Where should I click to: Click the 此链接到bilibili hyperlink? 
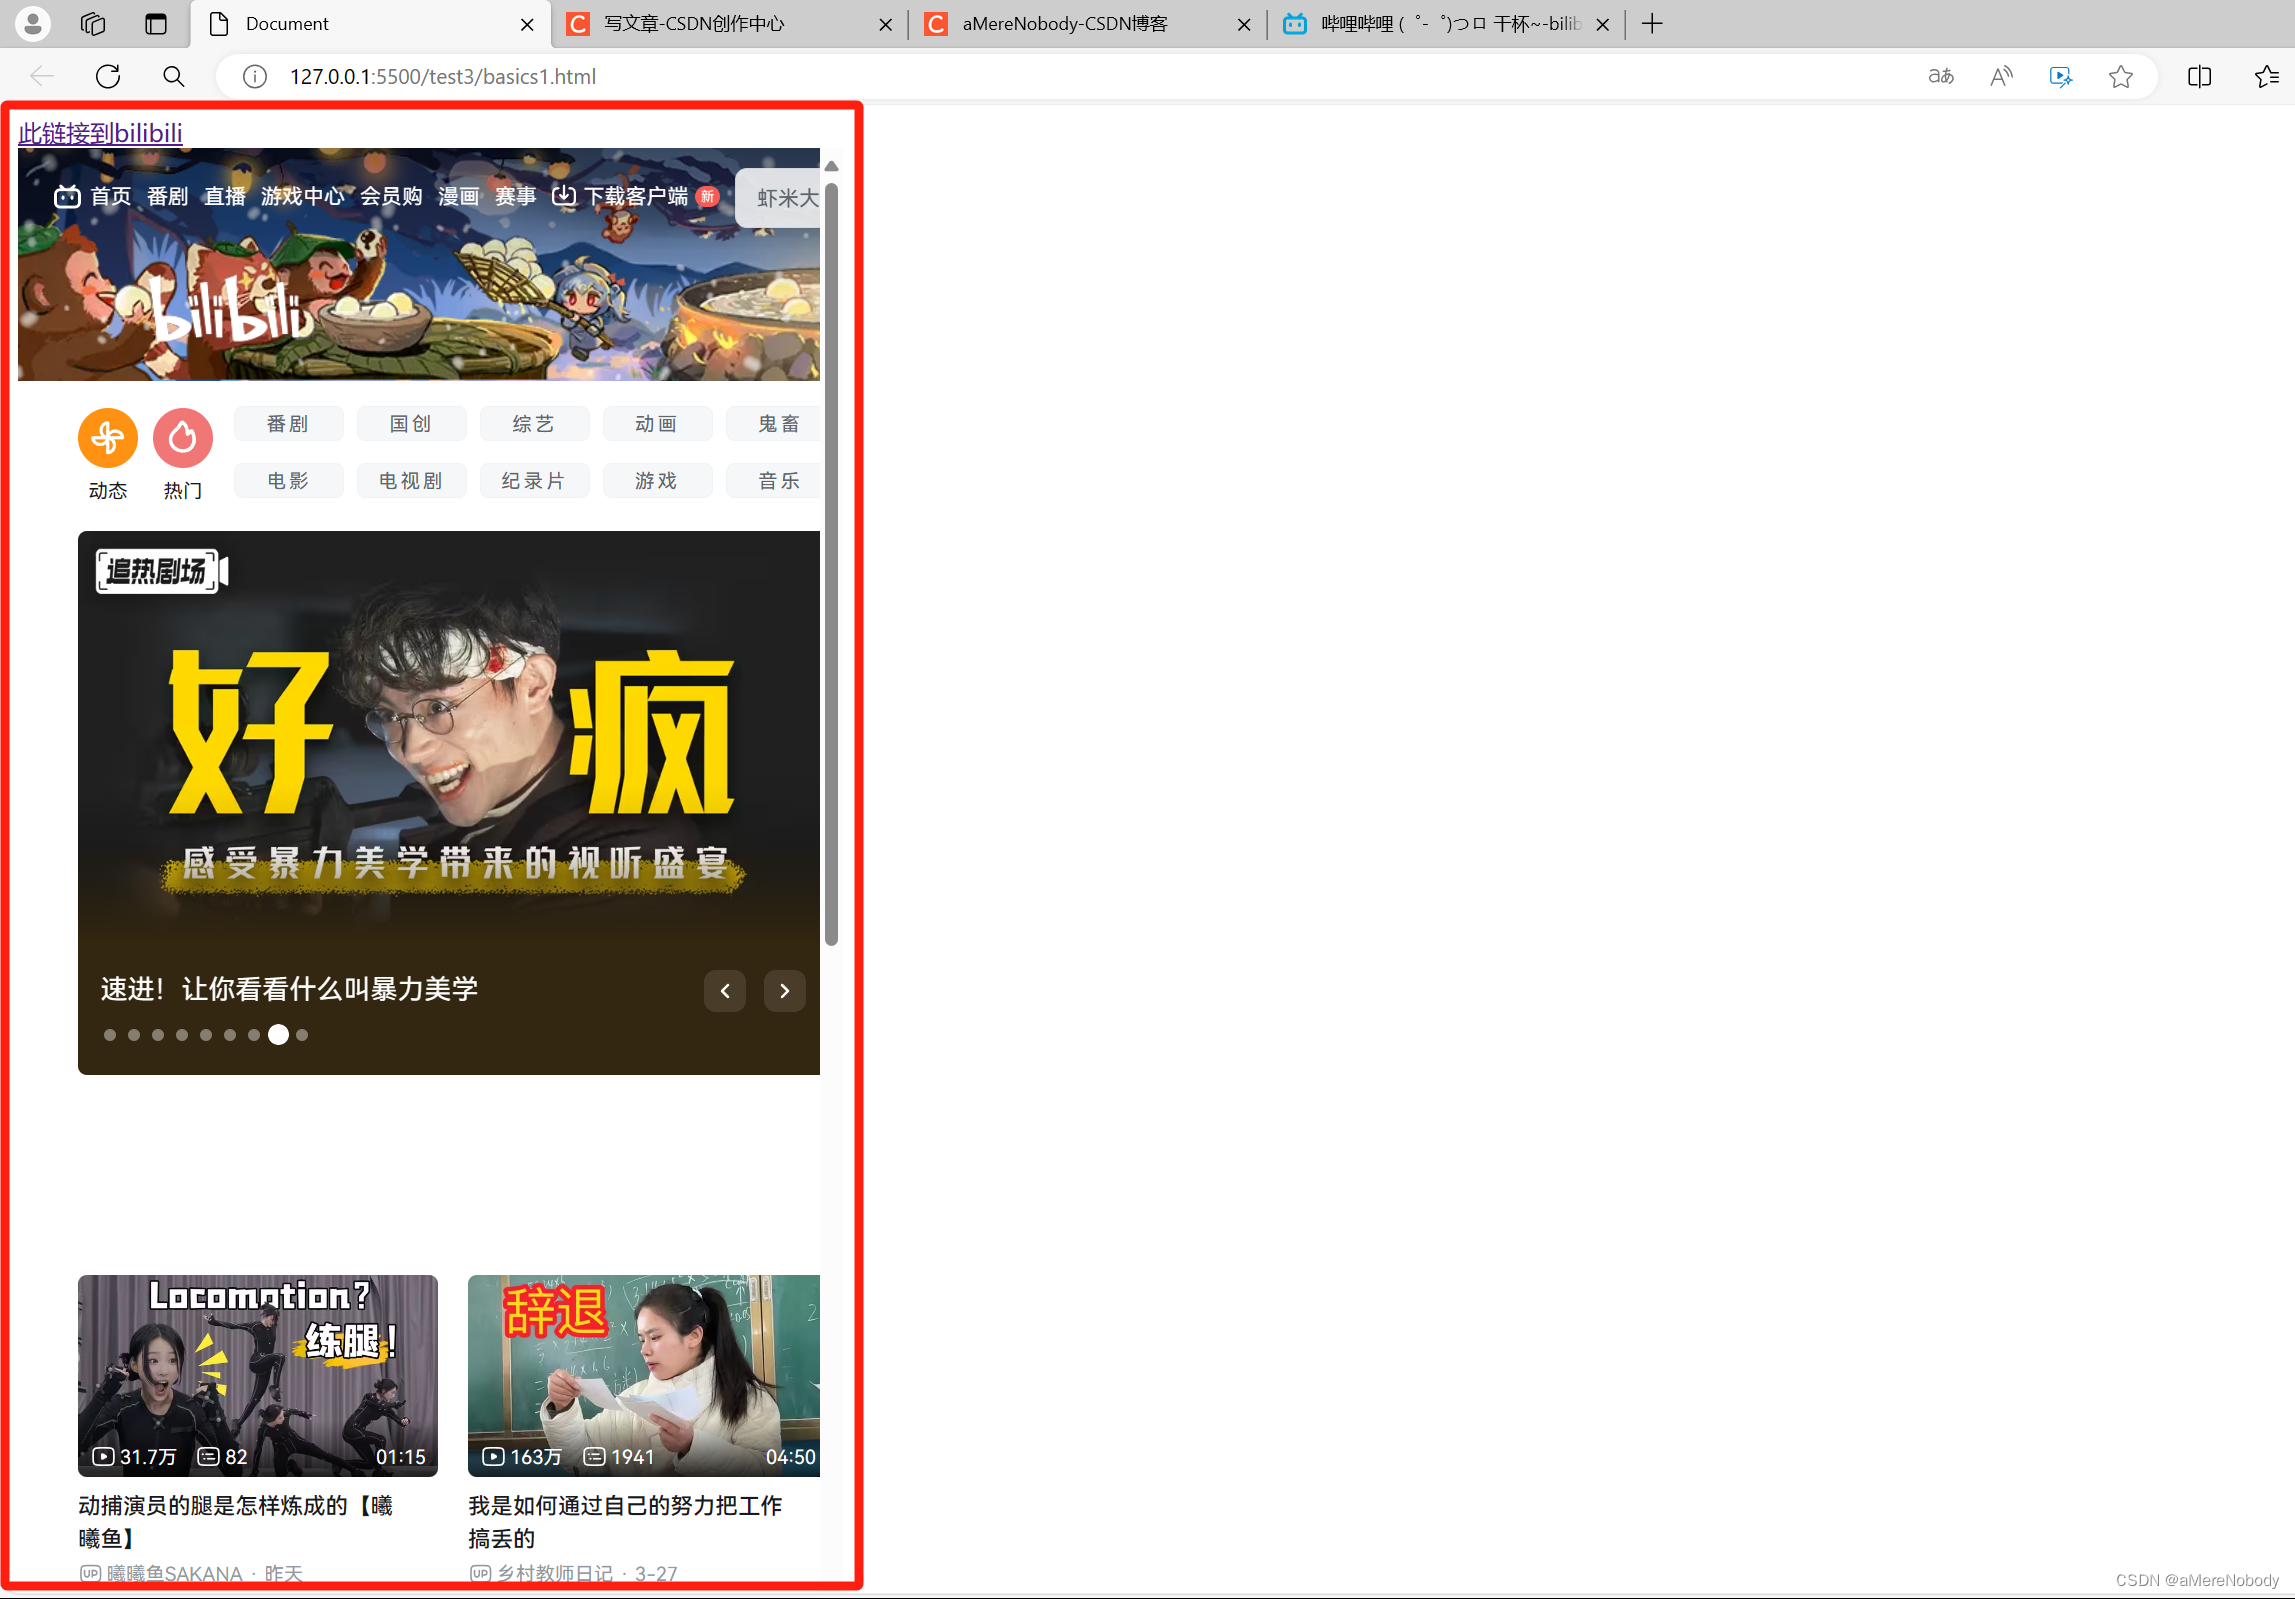pos(100,133)
